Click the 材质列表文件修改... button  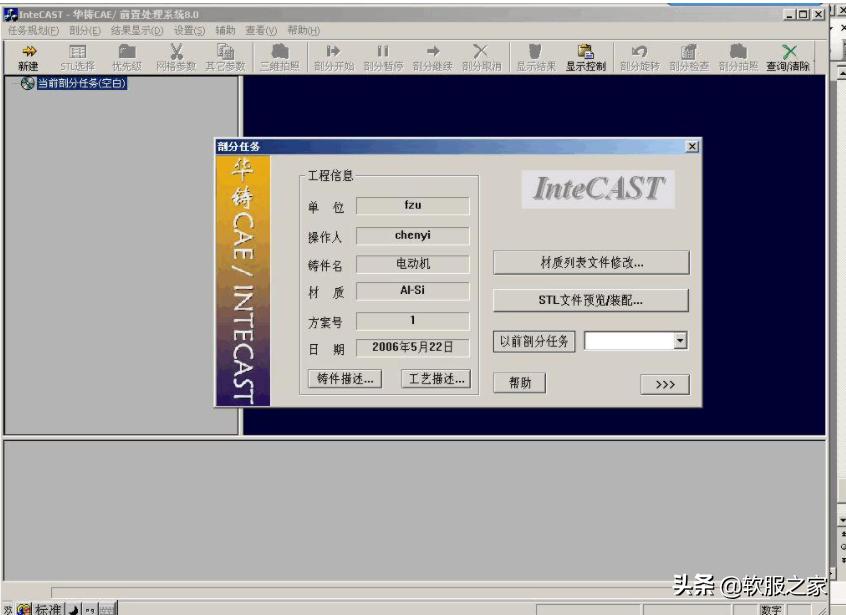[591, 263]
